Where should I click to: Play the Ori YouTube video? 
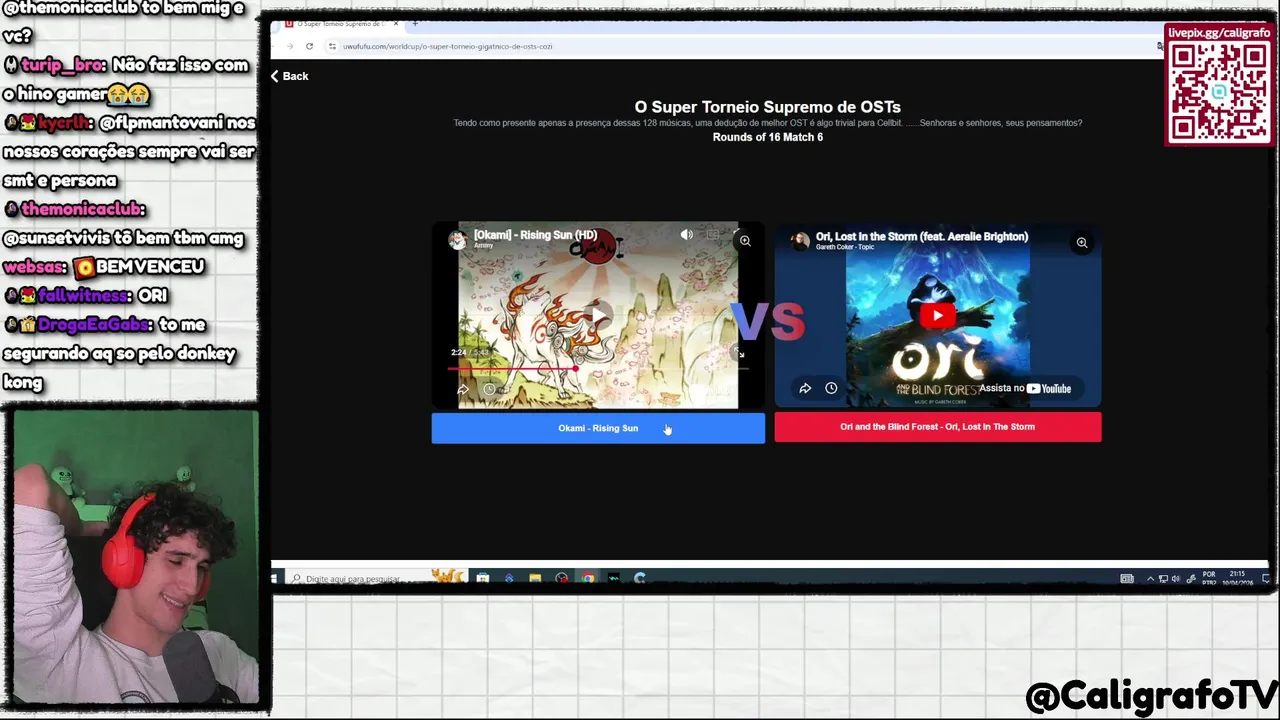(937, 316)
